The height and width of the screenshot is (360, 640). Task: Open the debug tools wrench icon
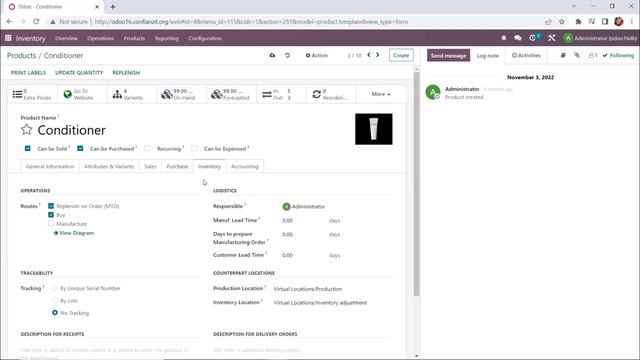click(x=551, y=38)
